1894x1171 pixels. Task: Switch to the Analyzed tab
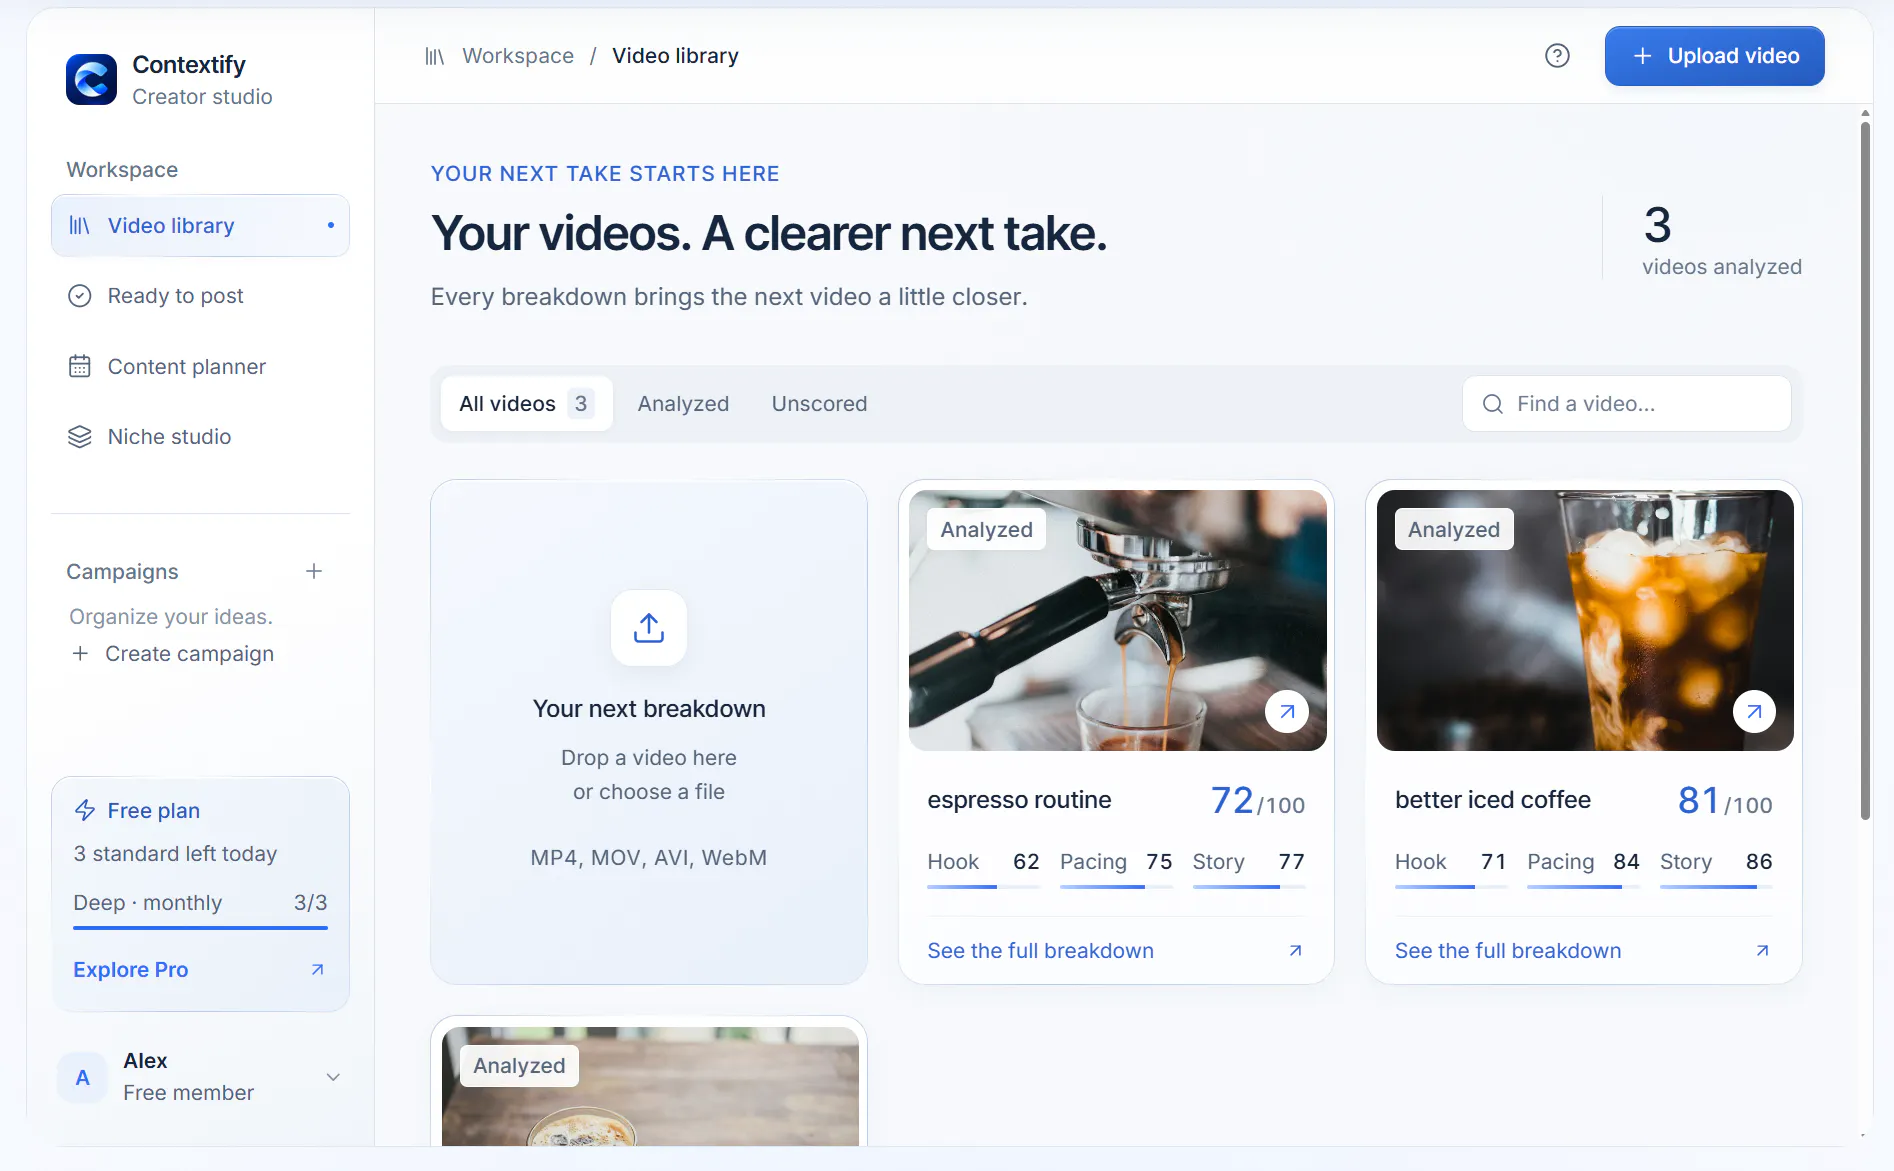683,404
